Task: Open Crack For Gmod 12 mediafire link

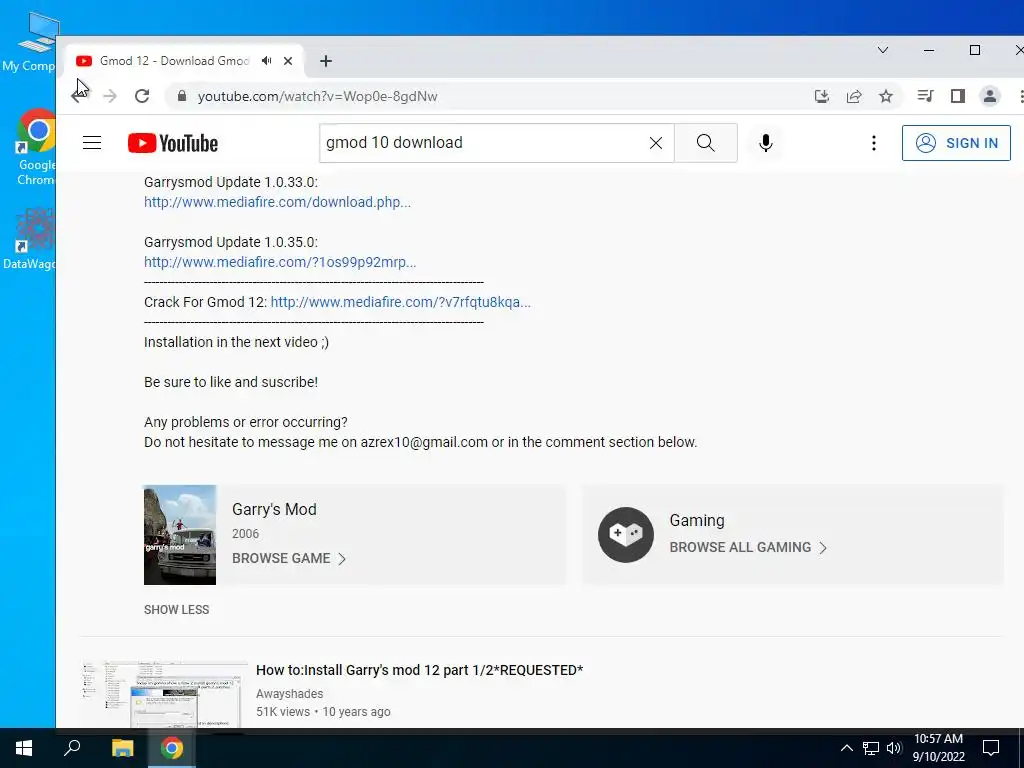Action: point(400,302)
